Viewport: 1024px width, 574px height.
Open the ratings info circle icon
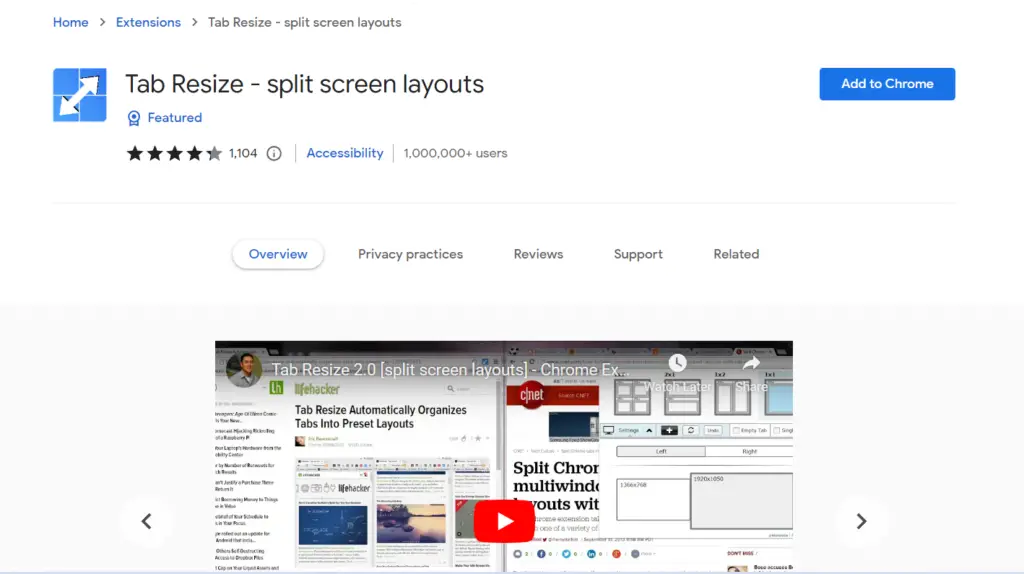click(x=274, y=153)
